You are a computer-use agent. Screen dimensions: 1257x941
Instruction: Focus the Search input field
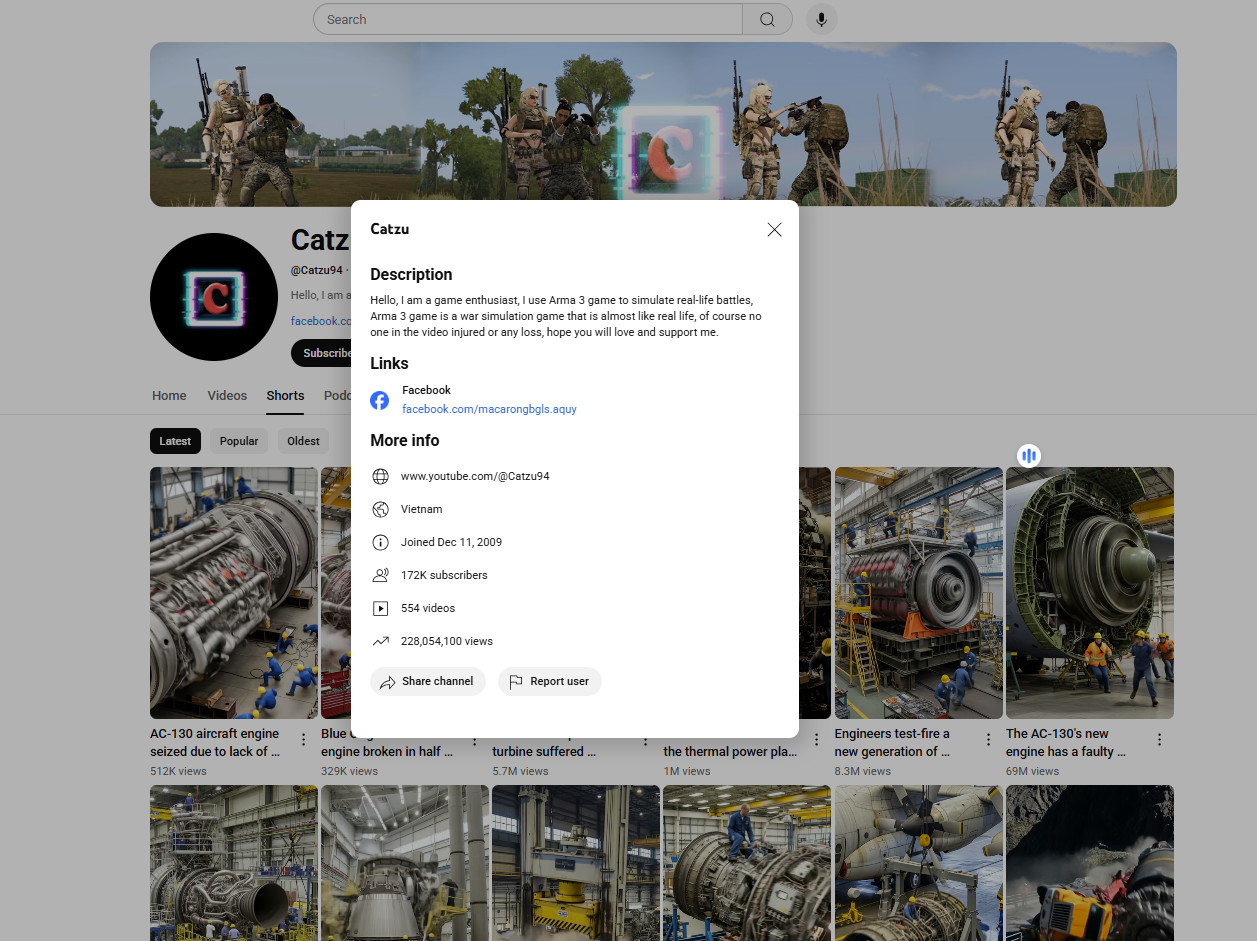click(528, 19)
